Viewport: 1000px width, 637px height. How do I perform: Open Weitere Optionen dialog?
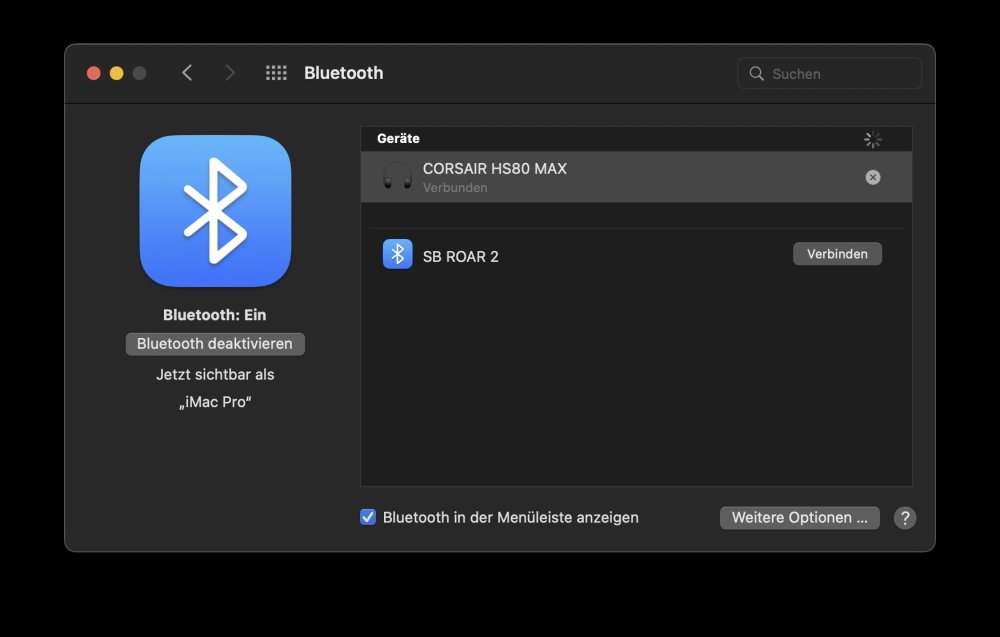click(x=800, y=518)
